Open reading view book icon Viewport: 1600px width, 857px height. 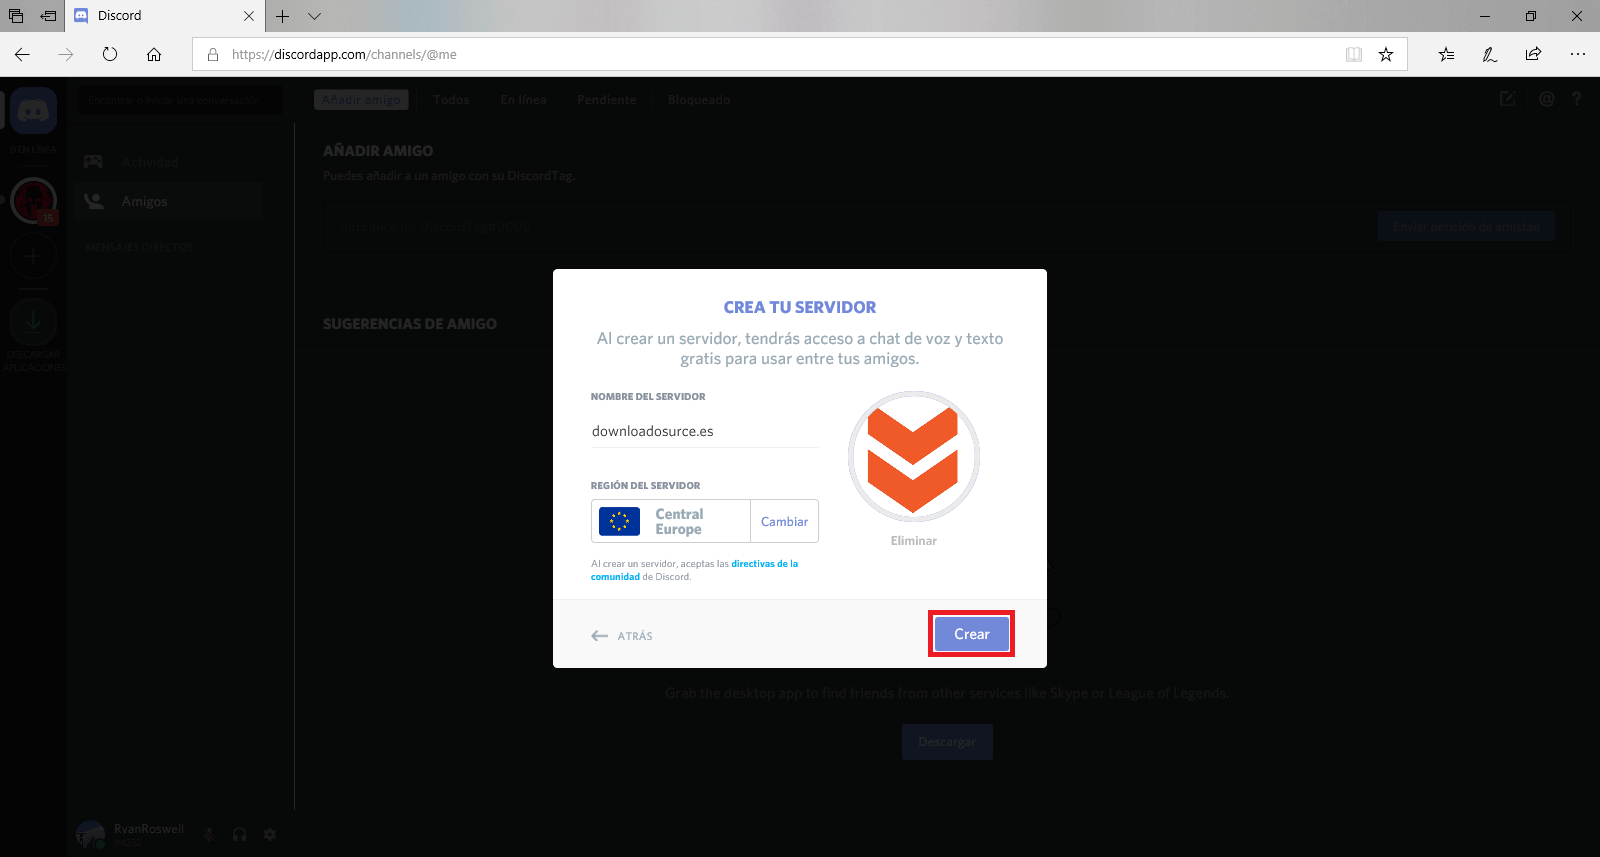[1354, 55]
